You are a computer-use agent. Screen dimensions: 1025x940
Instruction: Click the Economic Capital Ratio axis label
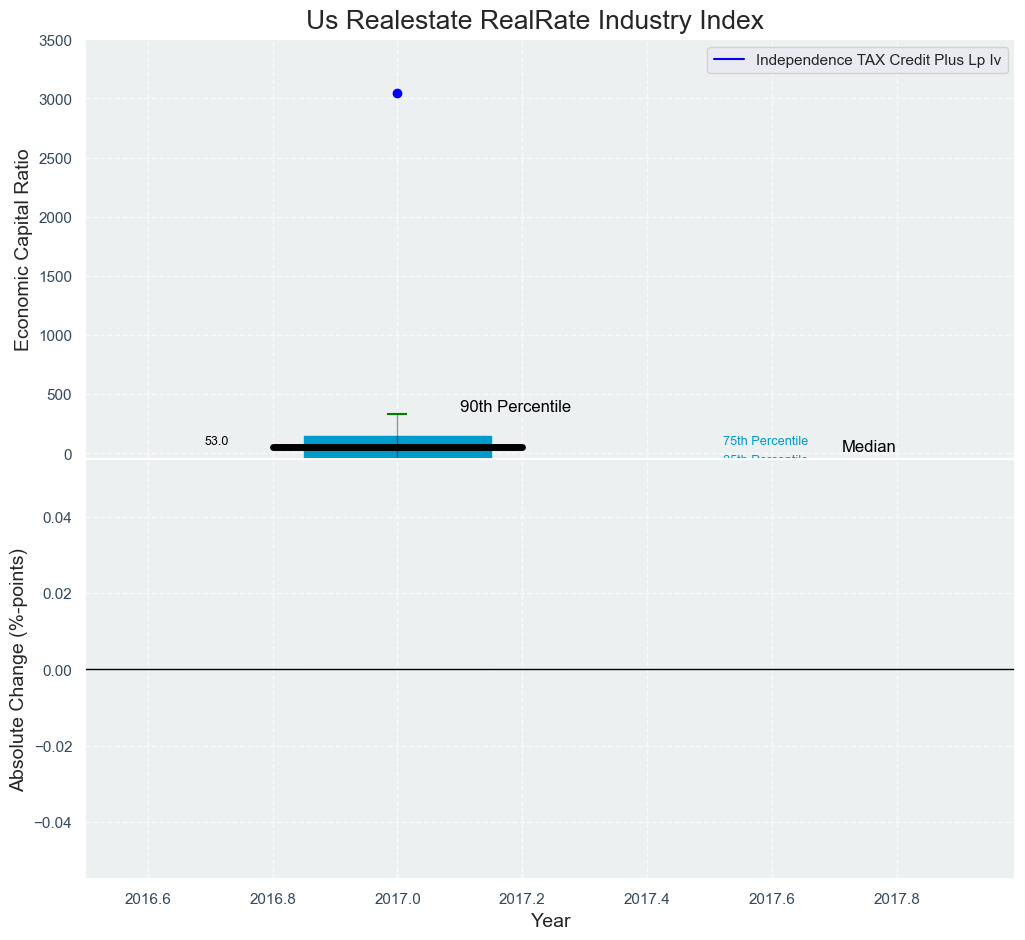pos(21,250)
